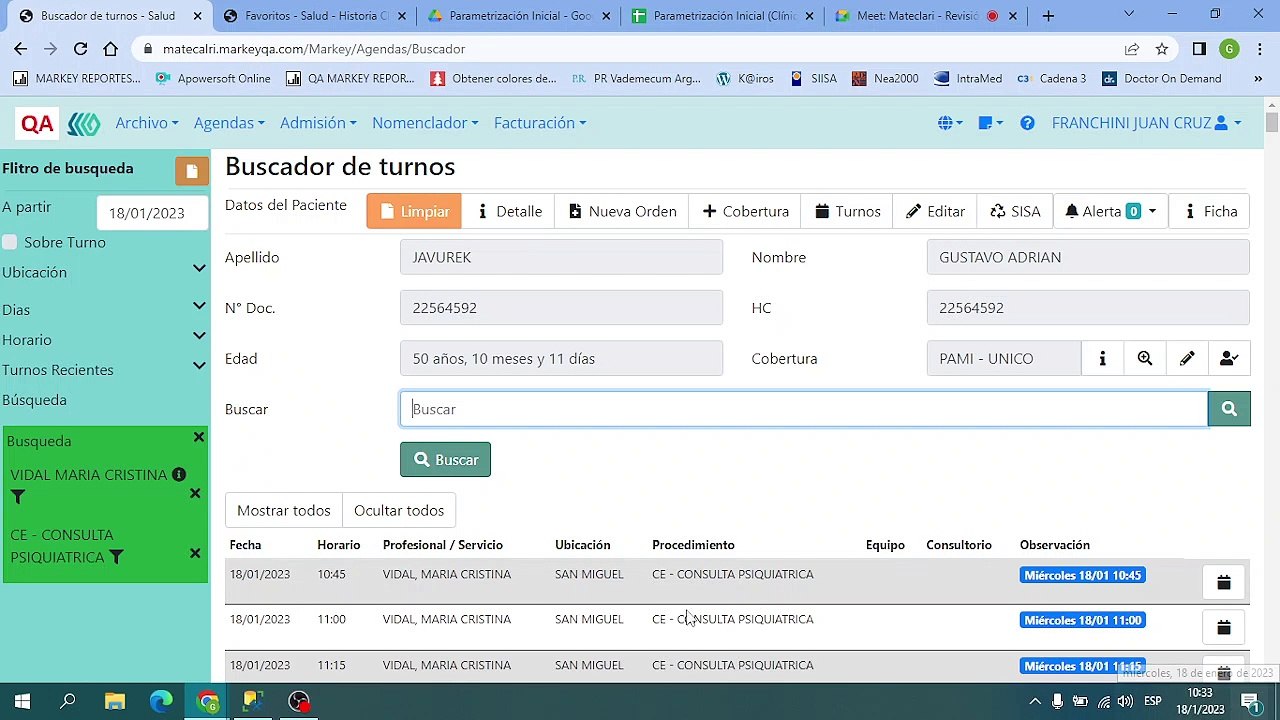Click Mostrar todos button
Screen dimensions: 1280x720
pyautogui.click(x=283, y=511)
